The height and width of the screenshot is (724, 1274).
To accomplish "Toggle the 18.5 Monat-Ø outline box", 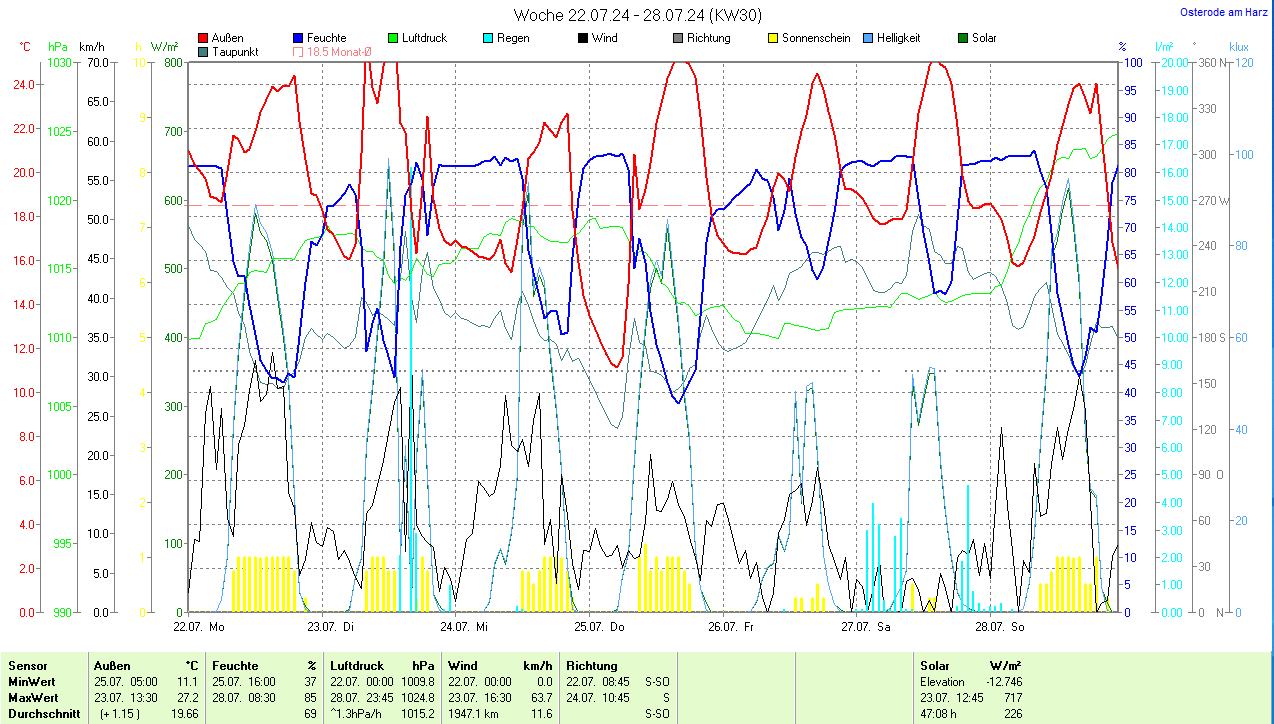I will click(x=298, y=51).
